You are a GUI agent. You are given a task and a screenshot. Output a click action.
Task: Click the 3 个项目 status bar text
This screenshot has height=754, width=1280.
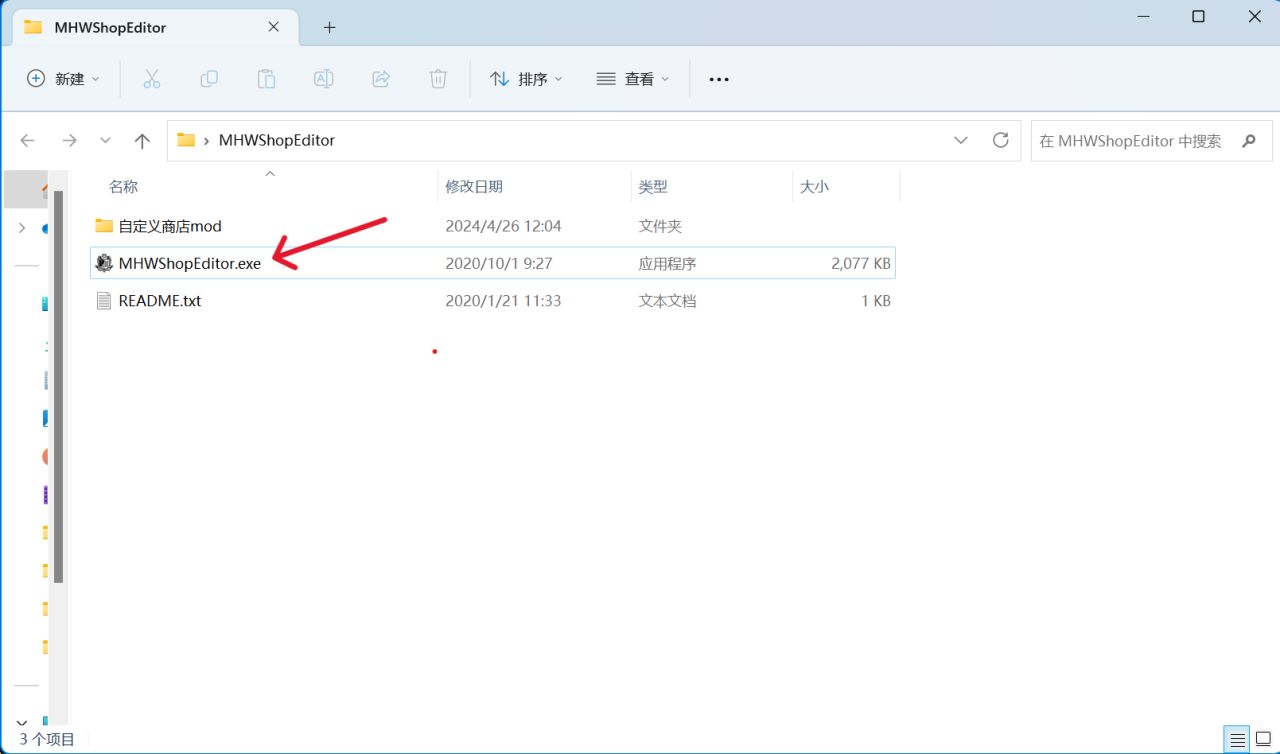[x=47, y=740]
